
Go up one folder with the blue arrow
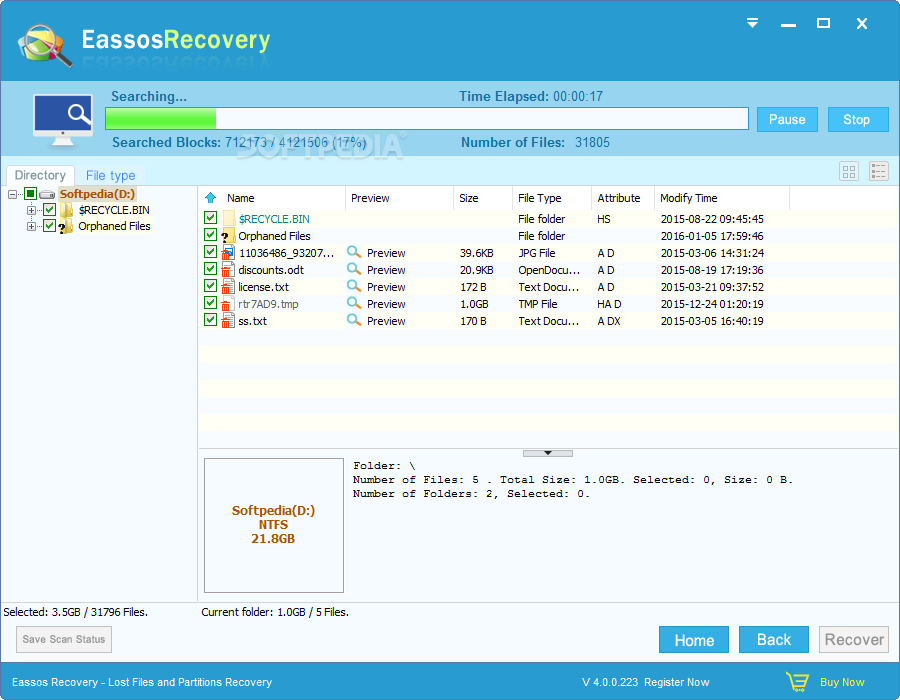coord(211,198)
